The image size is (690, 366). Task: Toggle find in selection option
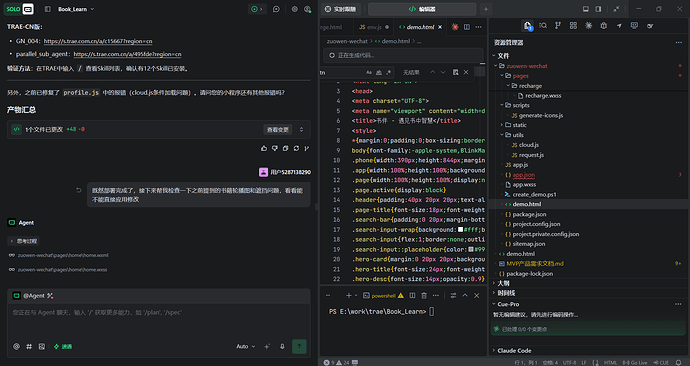[x=455, y=72]
